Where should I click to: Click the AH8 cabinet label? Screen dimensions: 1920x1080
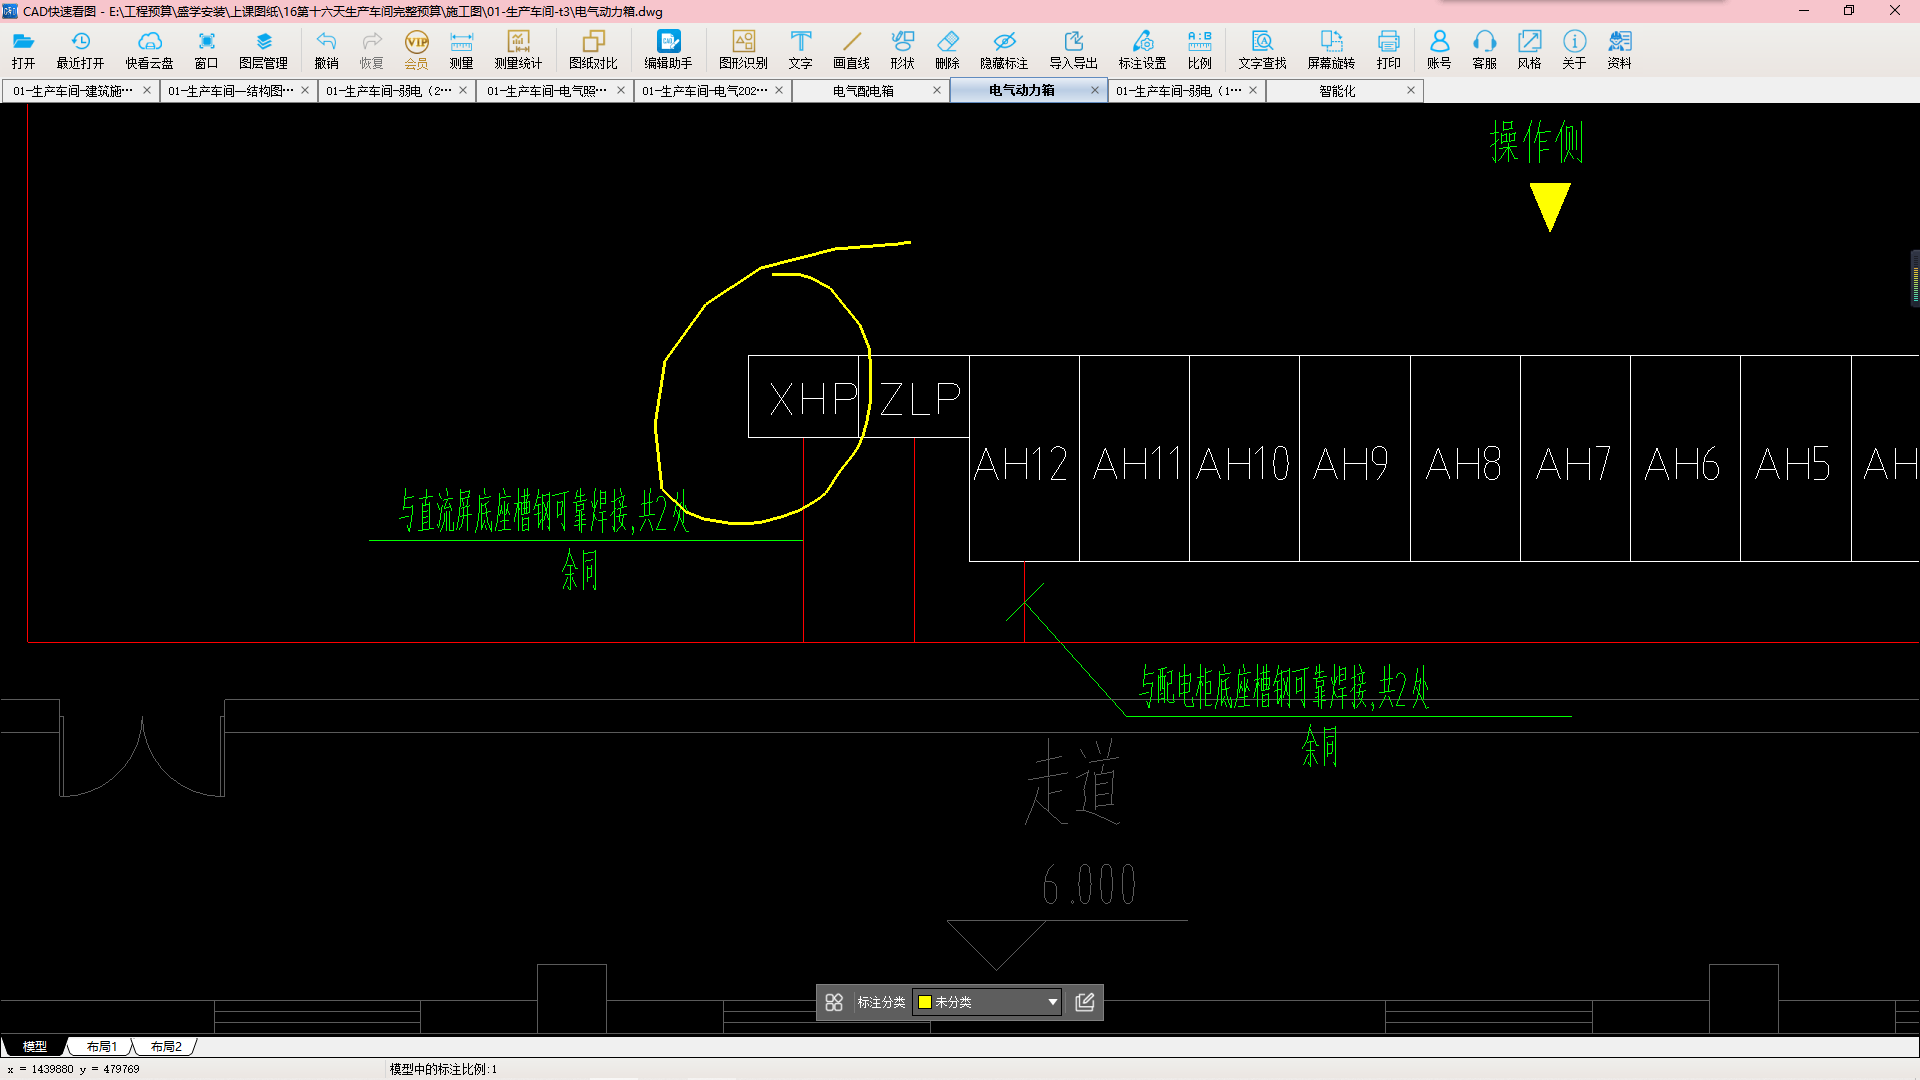[1464, 464]
